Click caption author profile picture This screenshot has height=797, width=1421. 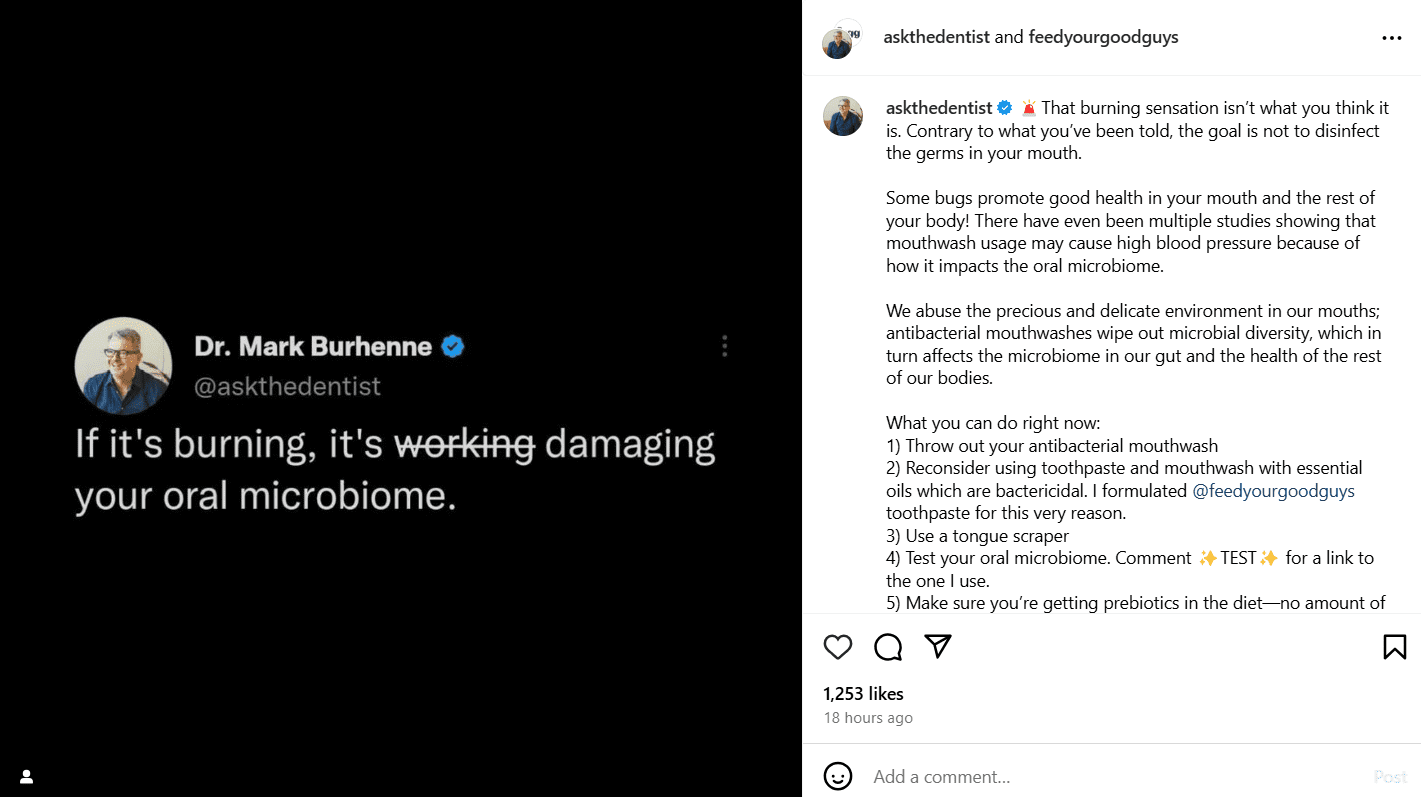(x=843, y=116)
